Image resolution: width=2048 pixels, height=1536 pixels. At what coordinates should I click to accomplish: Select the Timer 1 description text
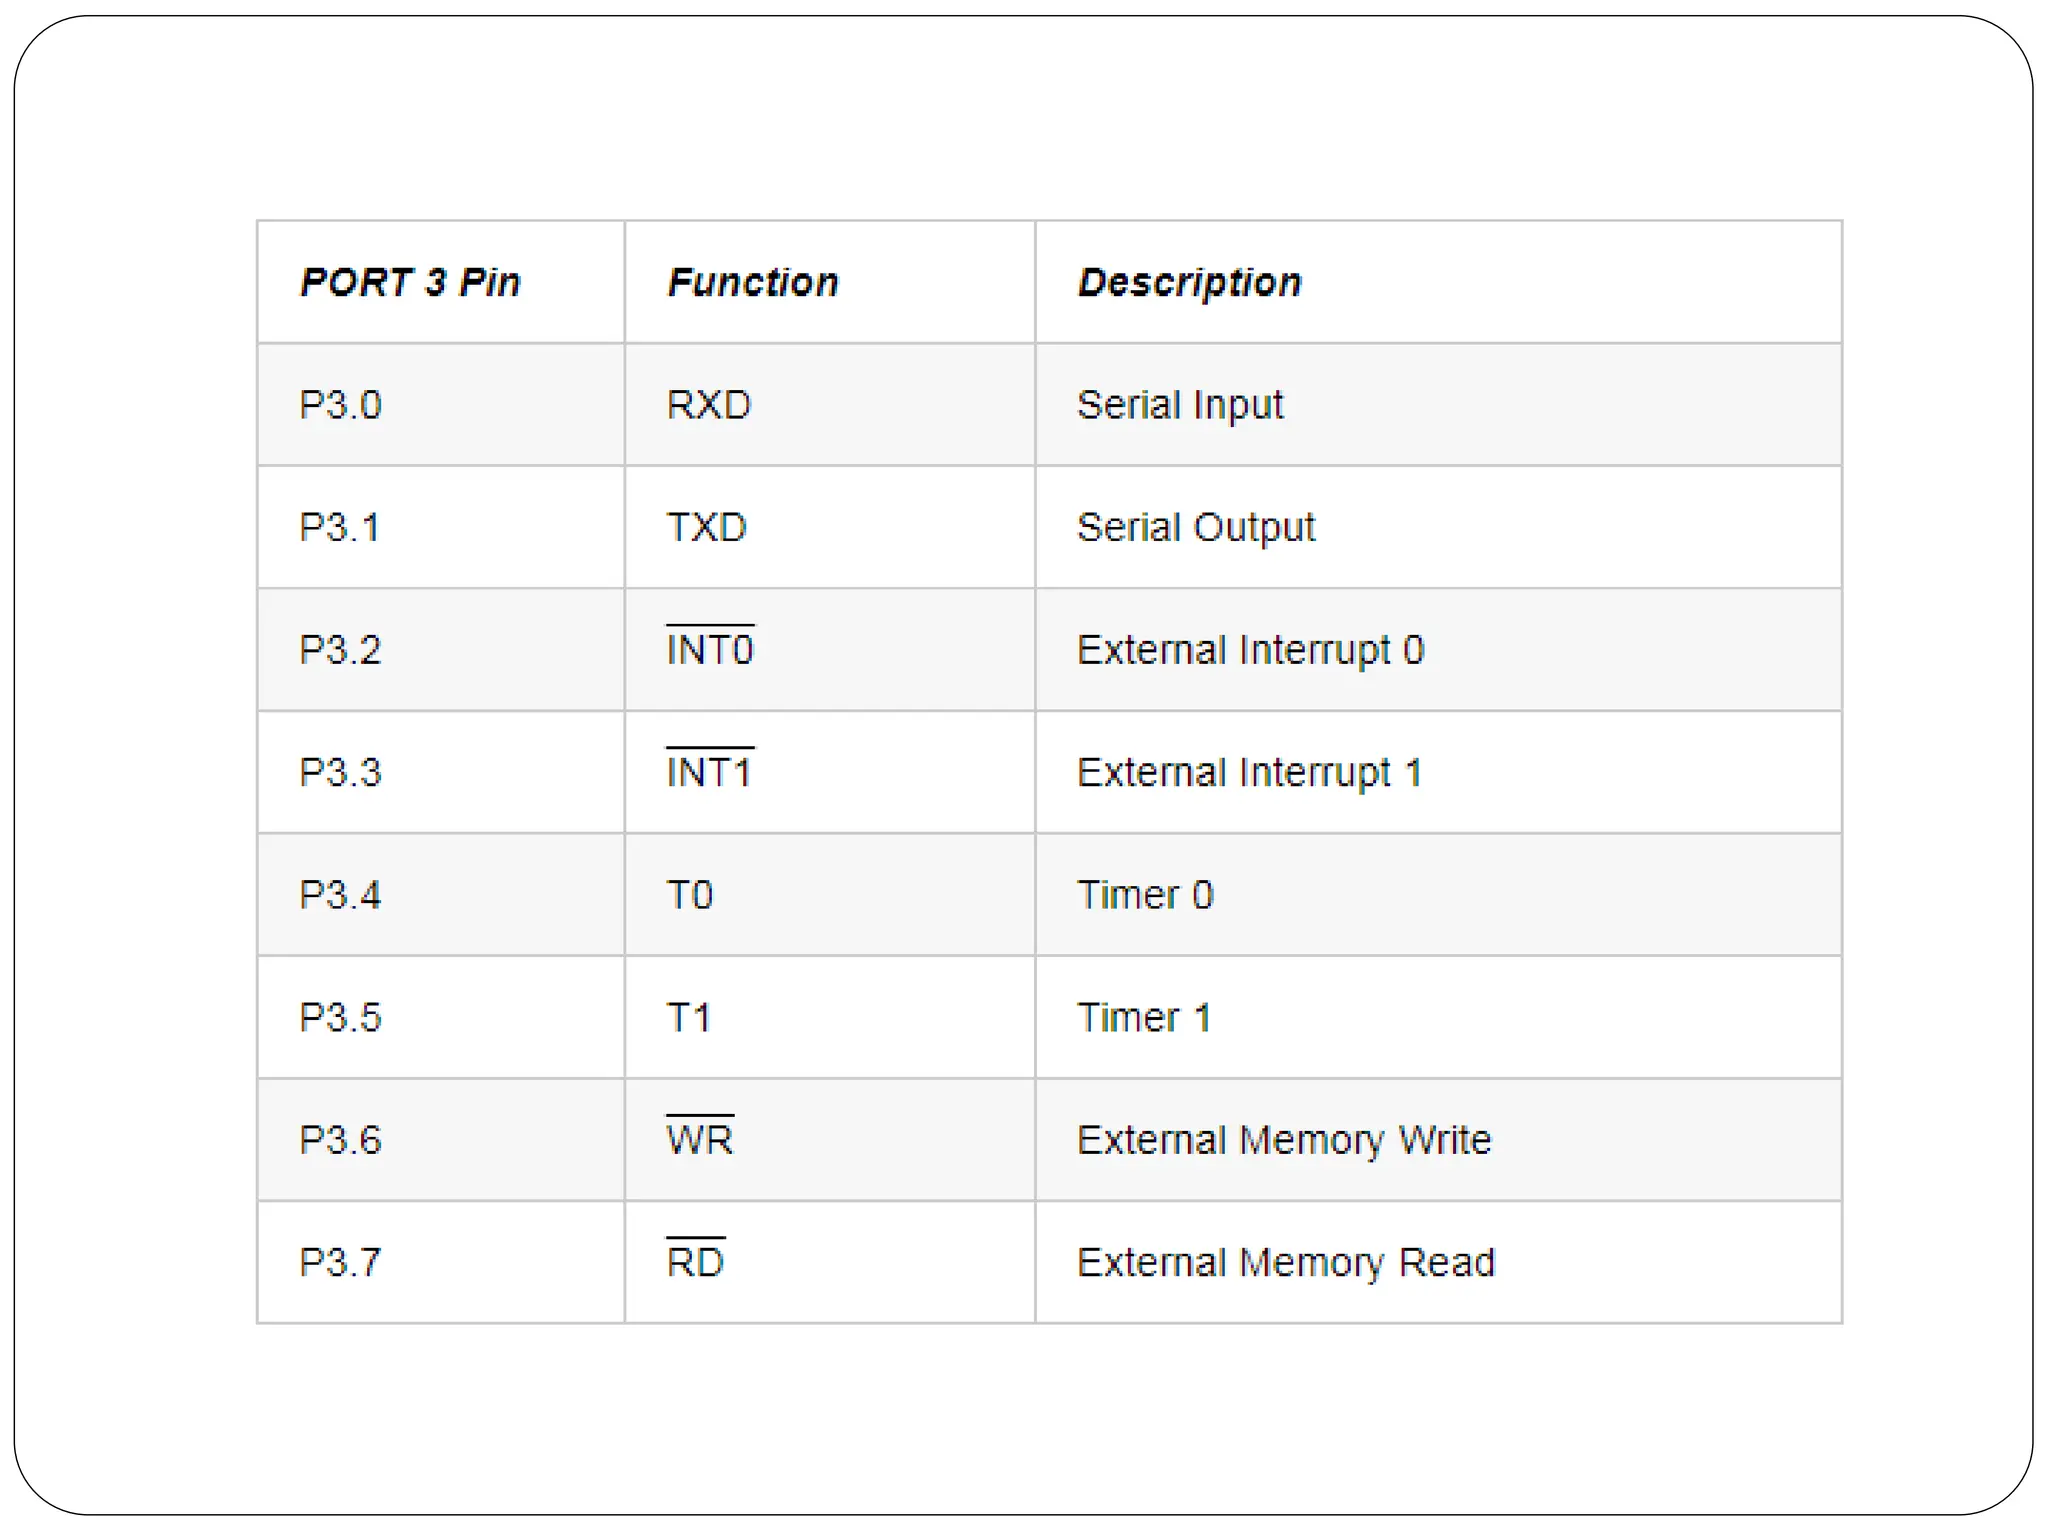tap(1144, 1018)
